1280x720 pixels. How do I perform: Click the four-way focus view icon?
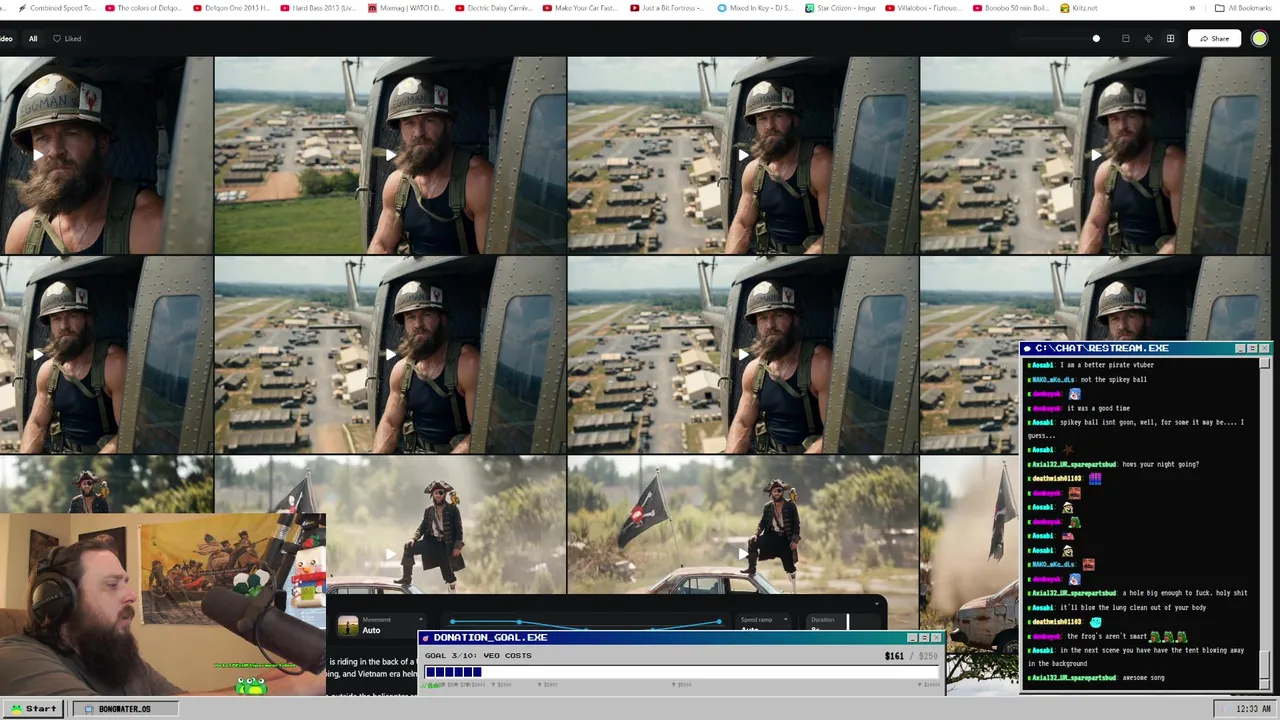coord(1148,39)
